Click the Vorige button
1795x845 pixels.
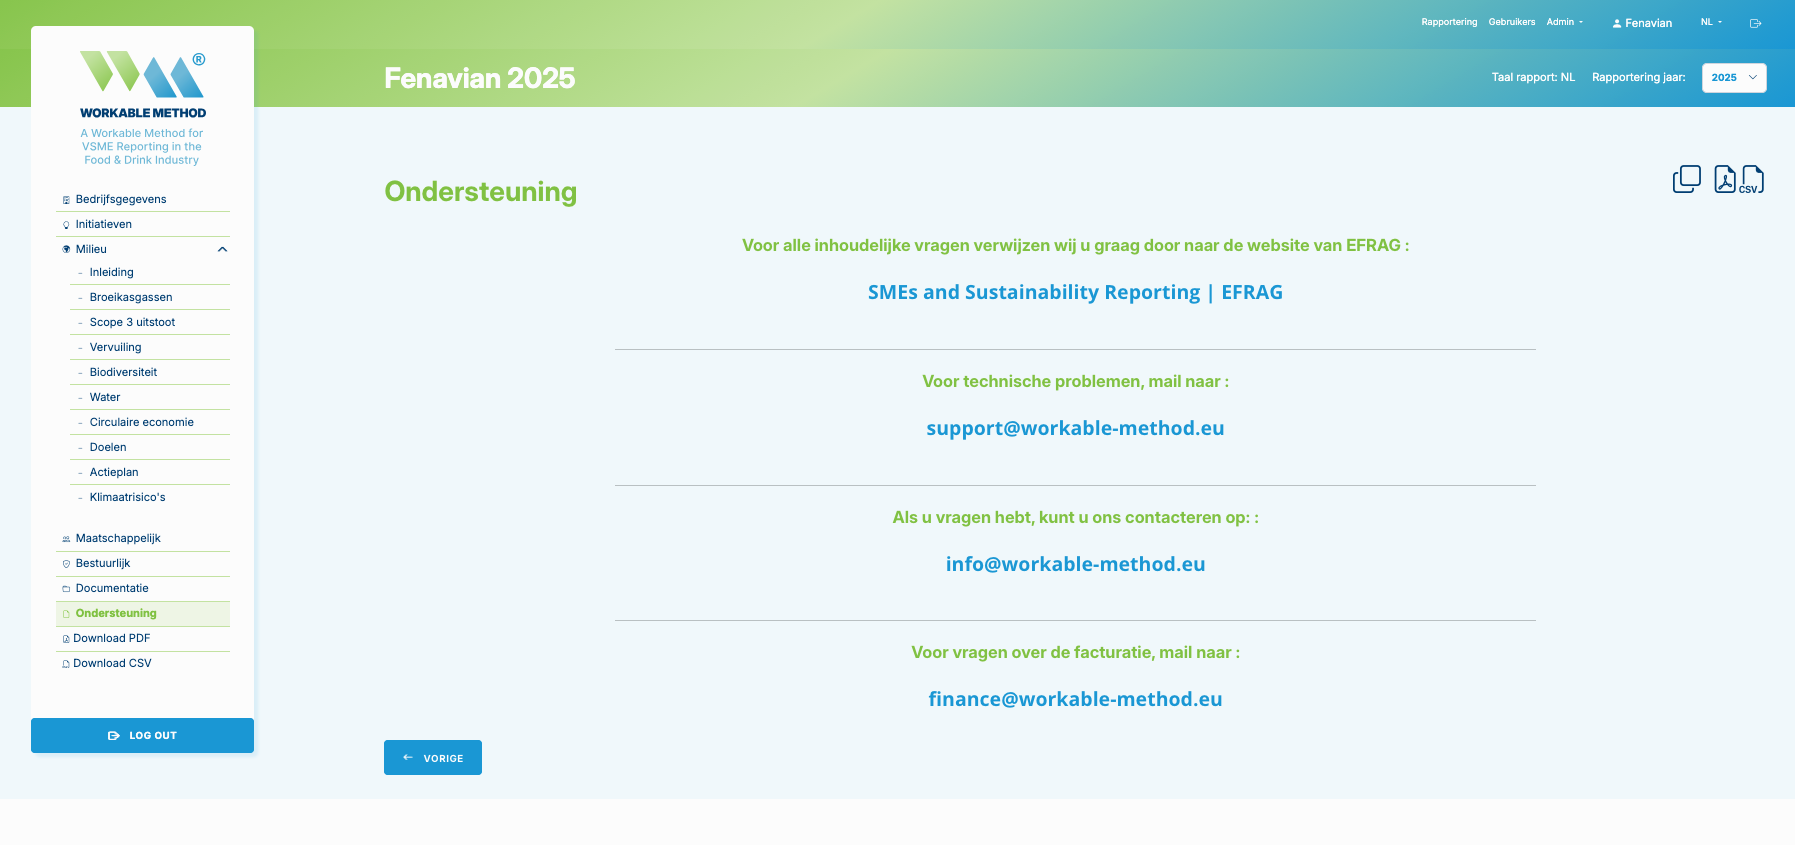point(433,758)
